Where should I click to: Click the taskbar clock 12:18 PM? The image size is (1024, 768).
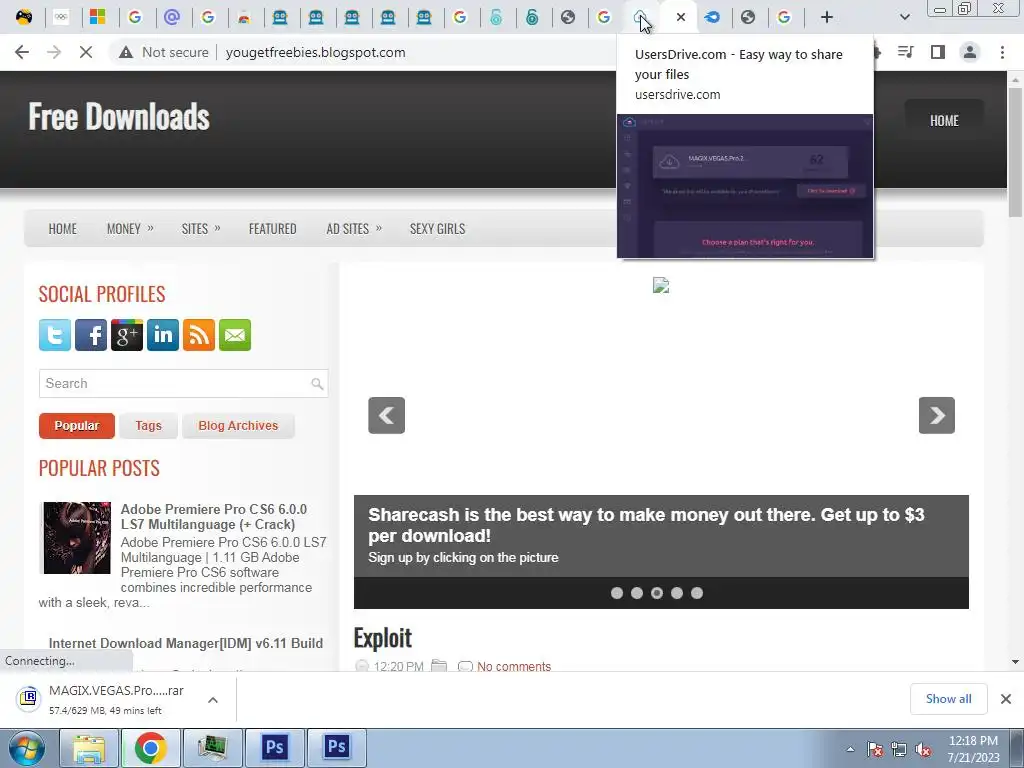[973, 741]
